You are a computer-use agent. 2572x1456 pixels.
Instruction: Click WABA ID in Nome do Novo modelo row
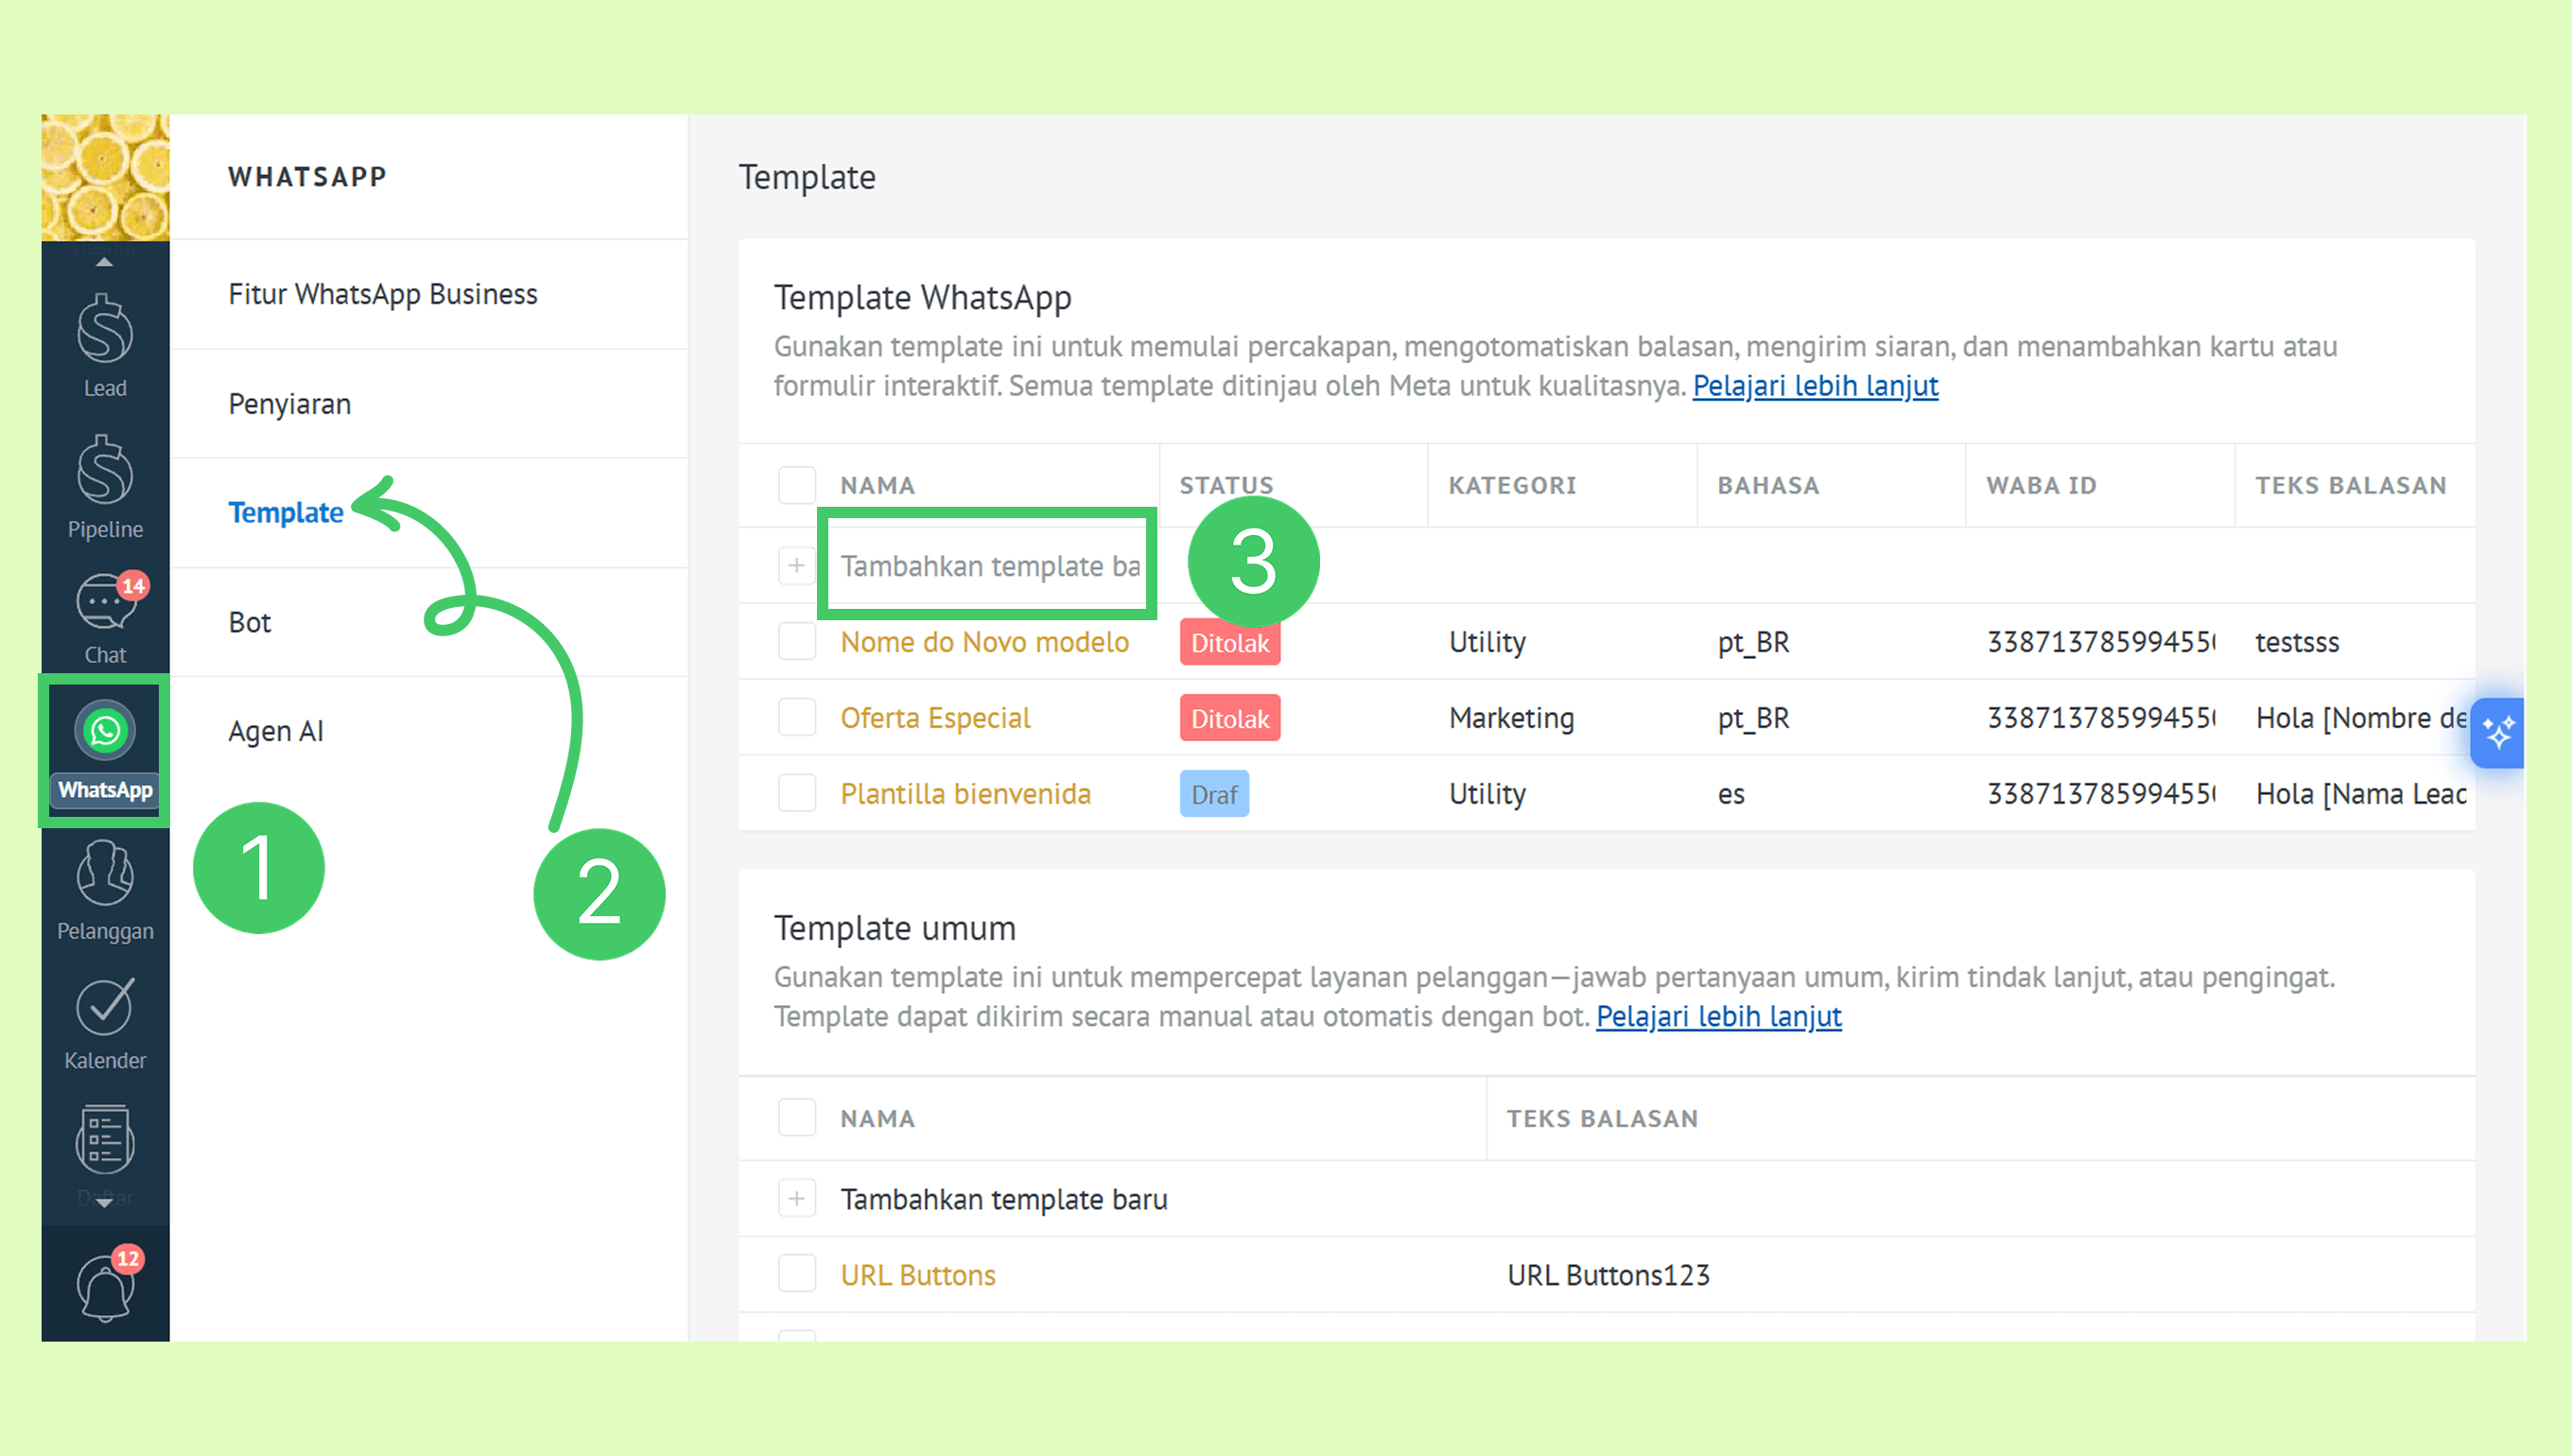click(2101, 641)
